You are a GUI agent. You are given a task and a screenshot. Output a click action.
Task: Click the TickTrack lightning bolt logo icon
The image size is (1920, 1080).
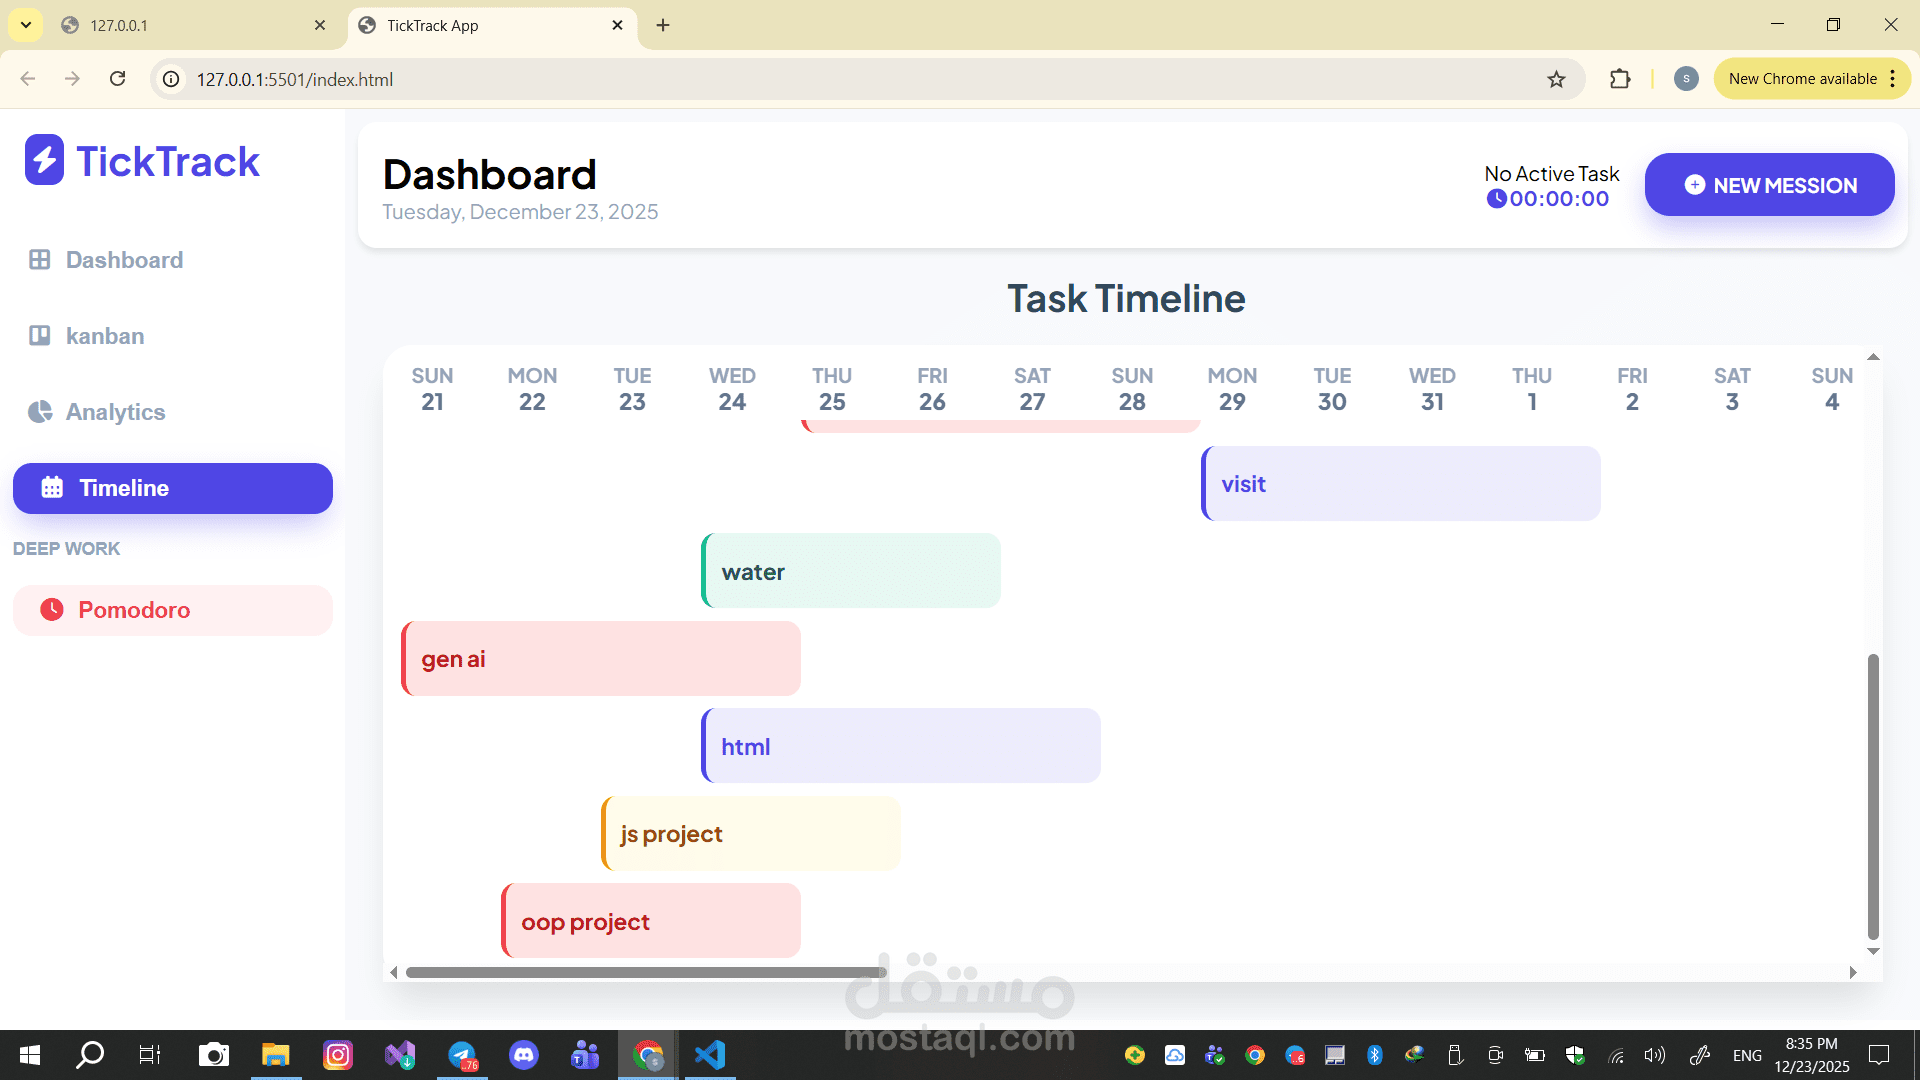44,160
